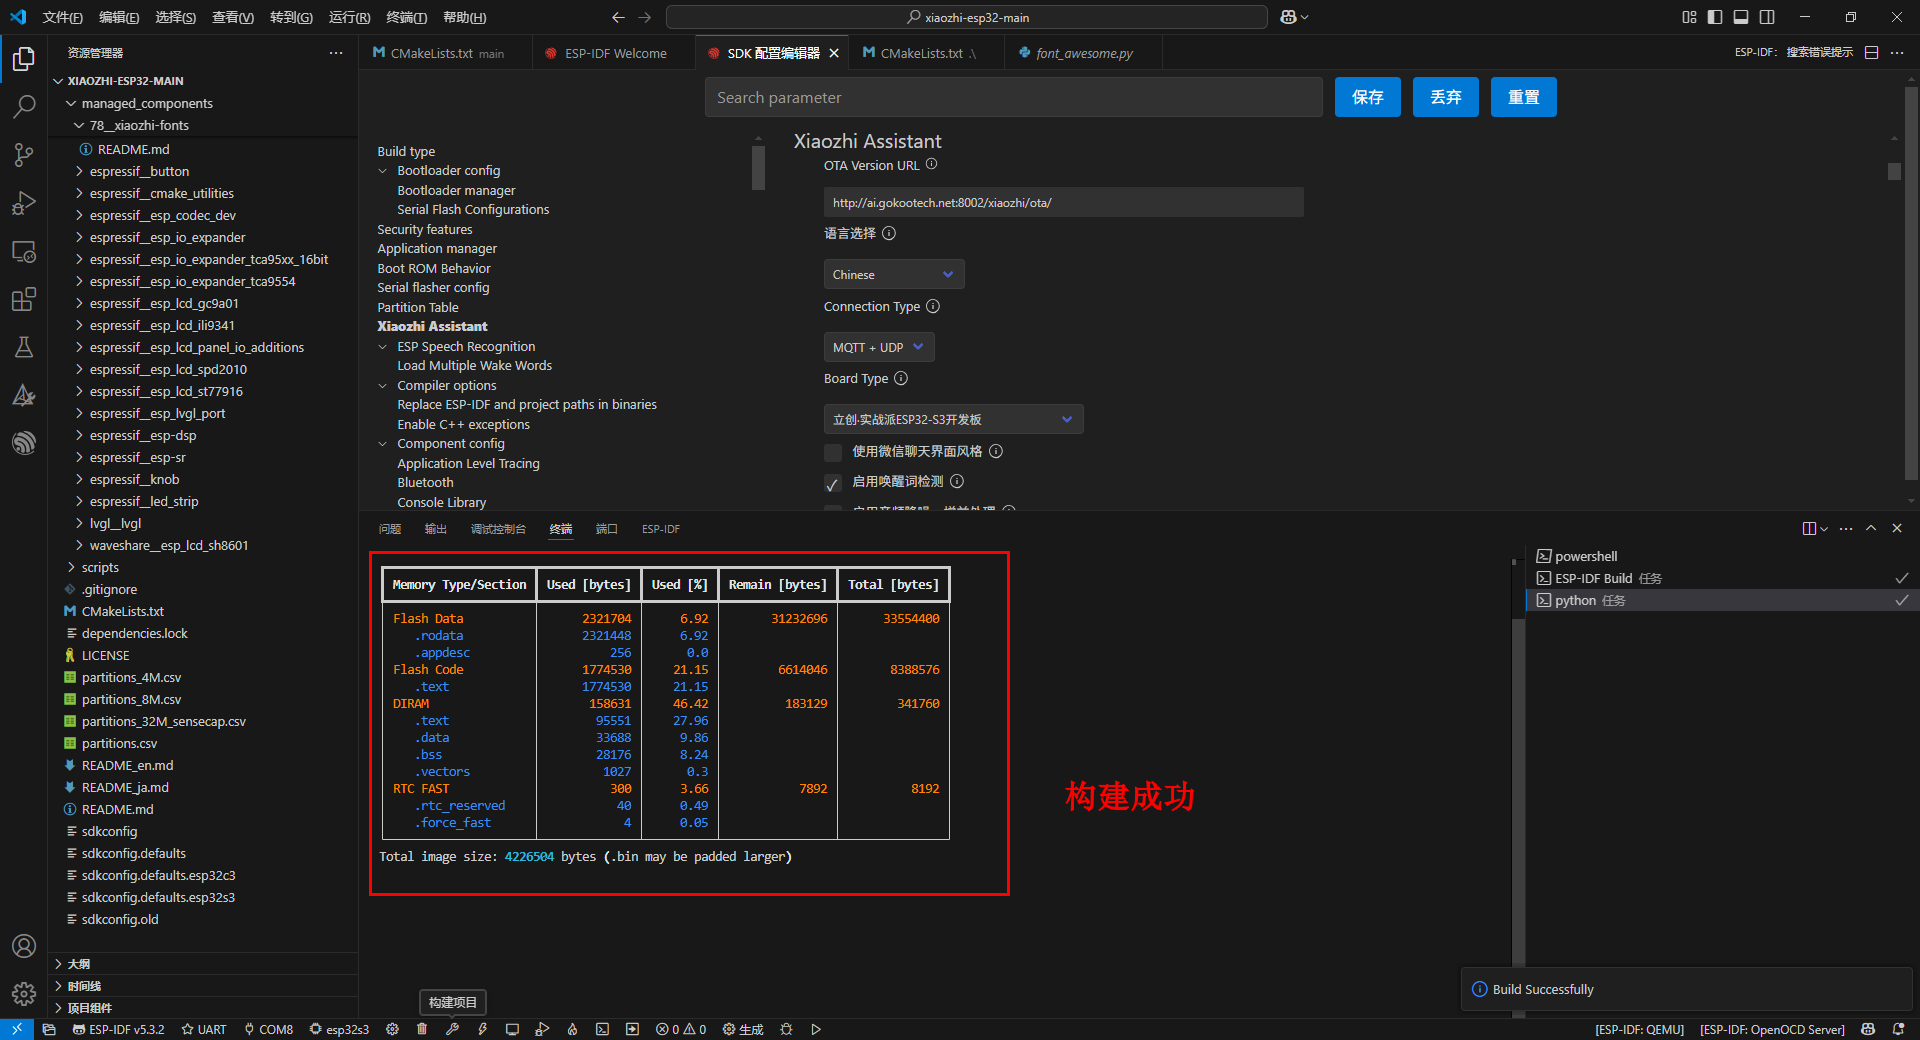Open ESP-IDF terminal icon in status bar

[602, 1029]
